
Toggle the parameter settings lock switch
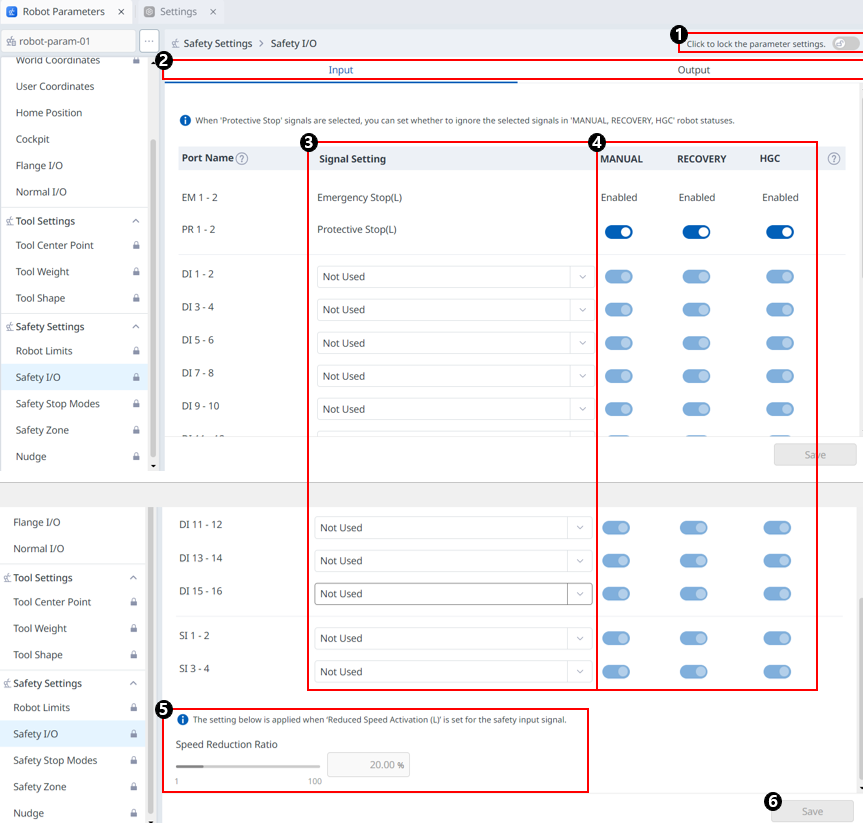[845, 43]
